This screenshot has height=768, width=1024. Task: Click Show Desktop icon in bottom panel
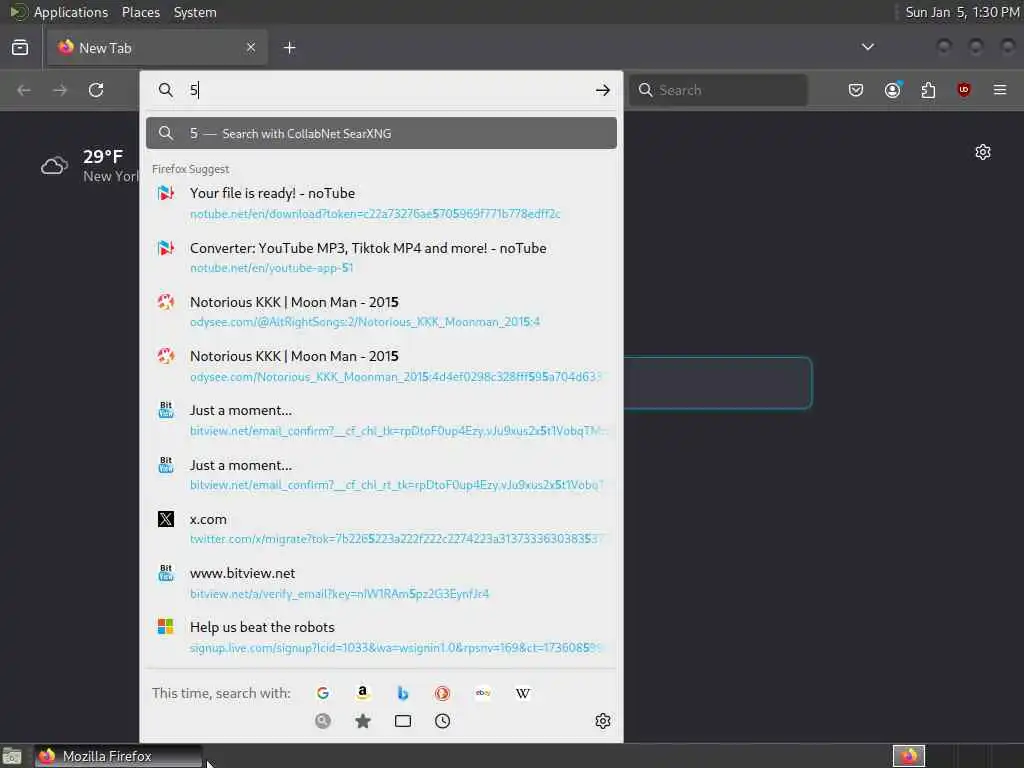coord(12,757)
